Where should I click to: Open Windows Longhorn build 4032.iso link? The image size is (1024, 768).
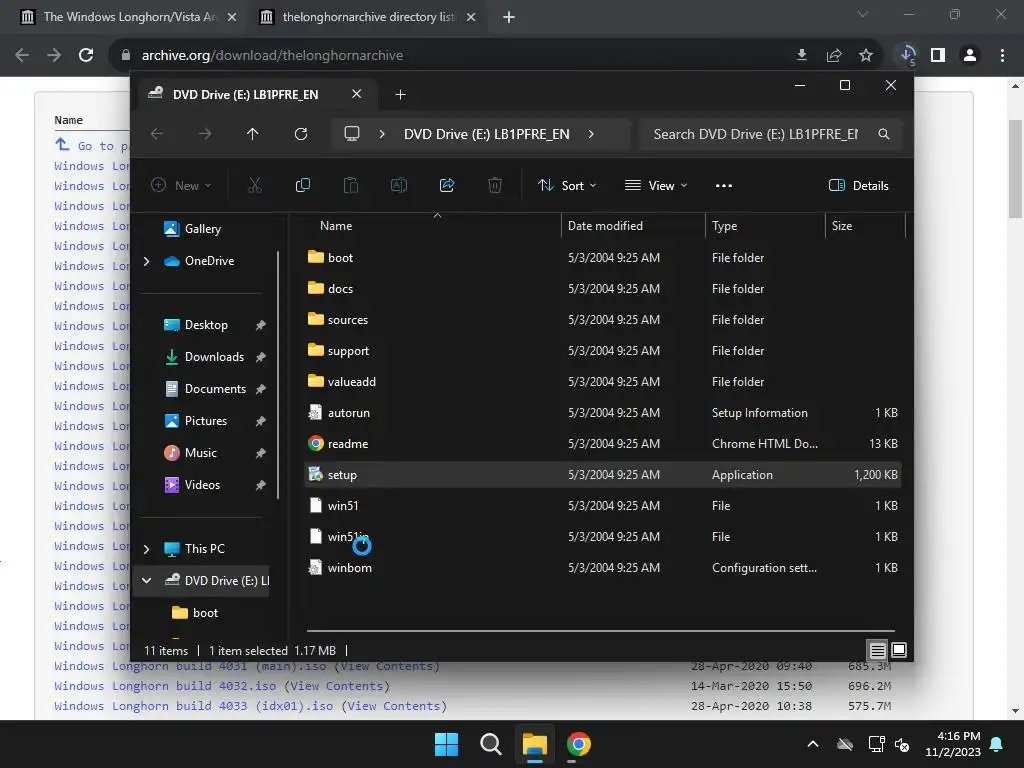coord(165,686)
